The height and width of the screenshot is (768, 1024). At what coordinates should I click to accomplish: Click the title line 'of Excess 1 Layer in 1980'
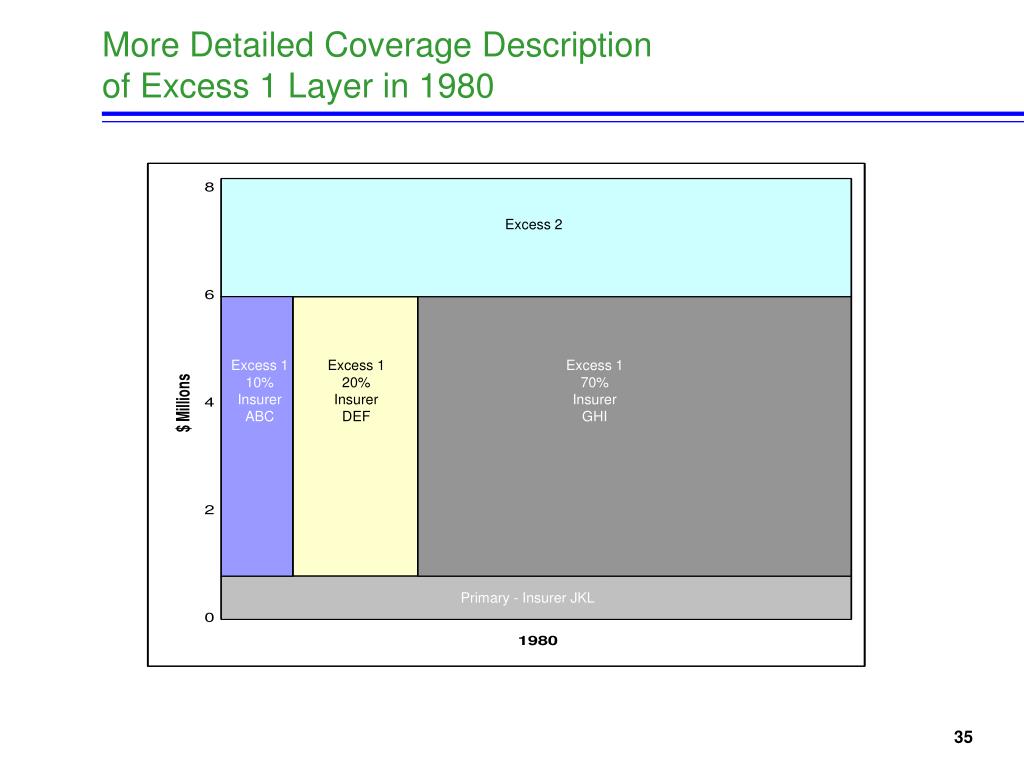[x=298, y=87]
